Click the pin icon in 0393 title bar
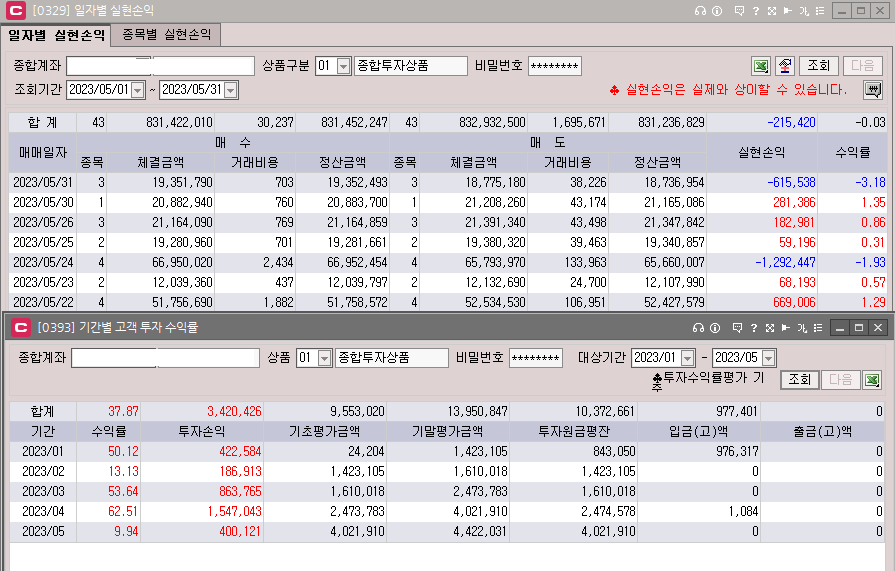The width and height of the screenshot is (895, 571). [x=786, y=328]
